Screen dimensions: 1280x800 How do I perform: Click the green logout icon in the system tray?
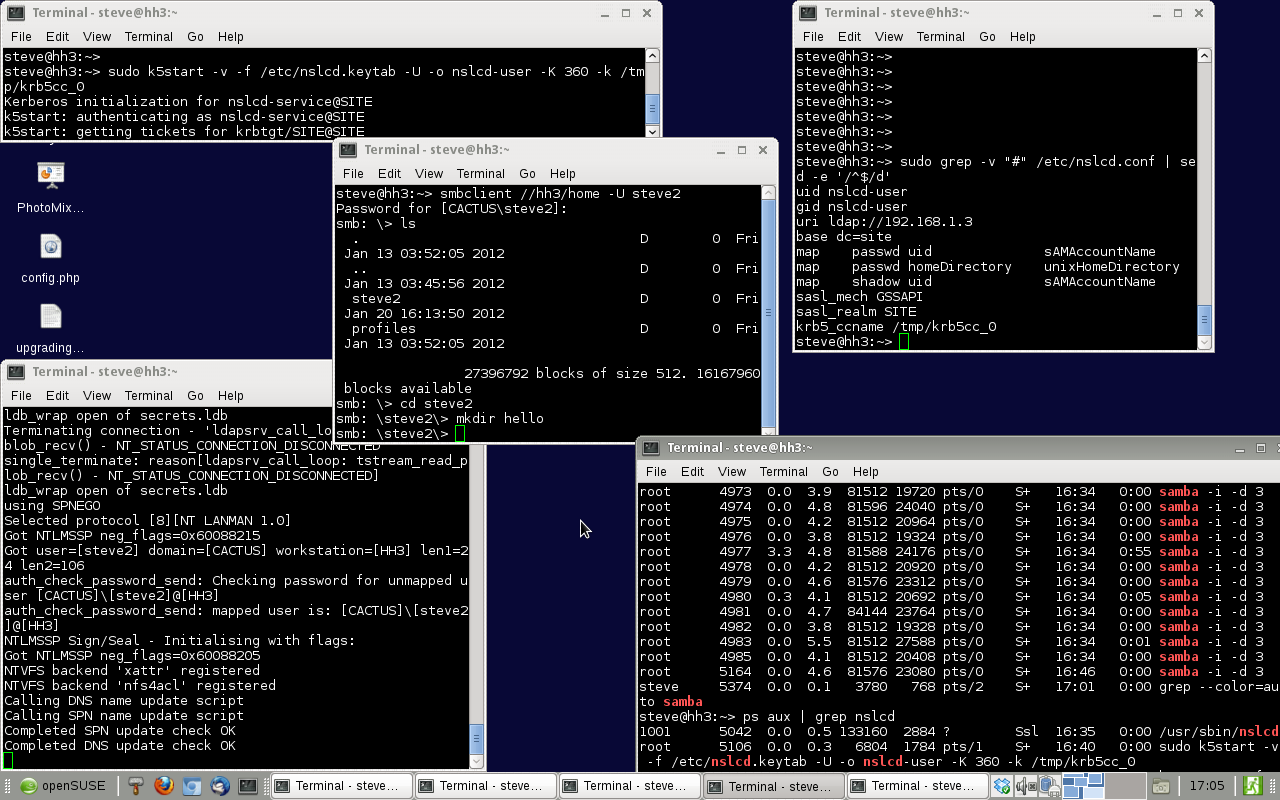coord(1253,785)
